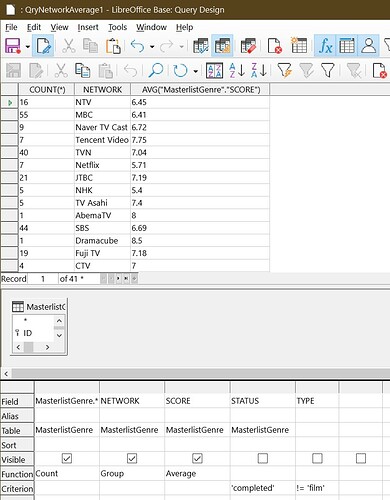The image size is (390, 500).
Task: Click the Run Query icon
Action: coord(201,46)
